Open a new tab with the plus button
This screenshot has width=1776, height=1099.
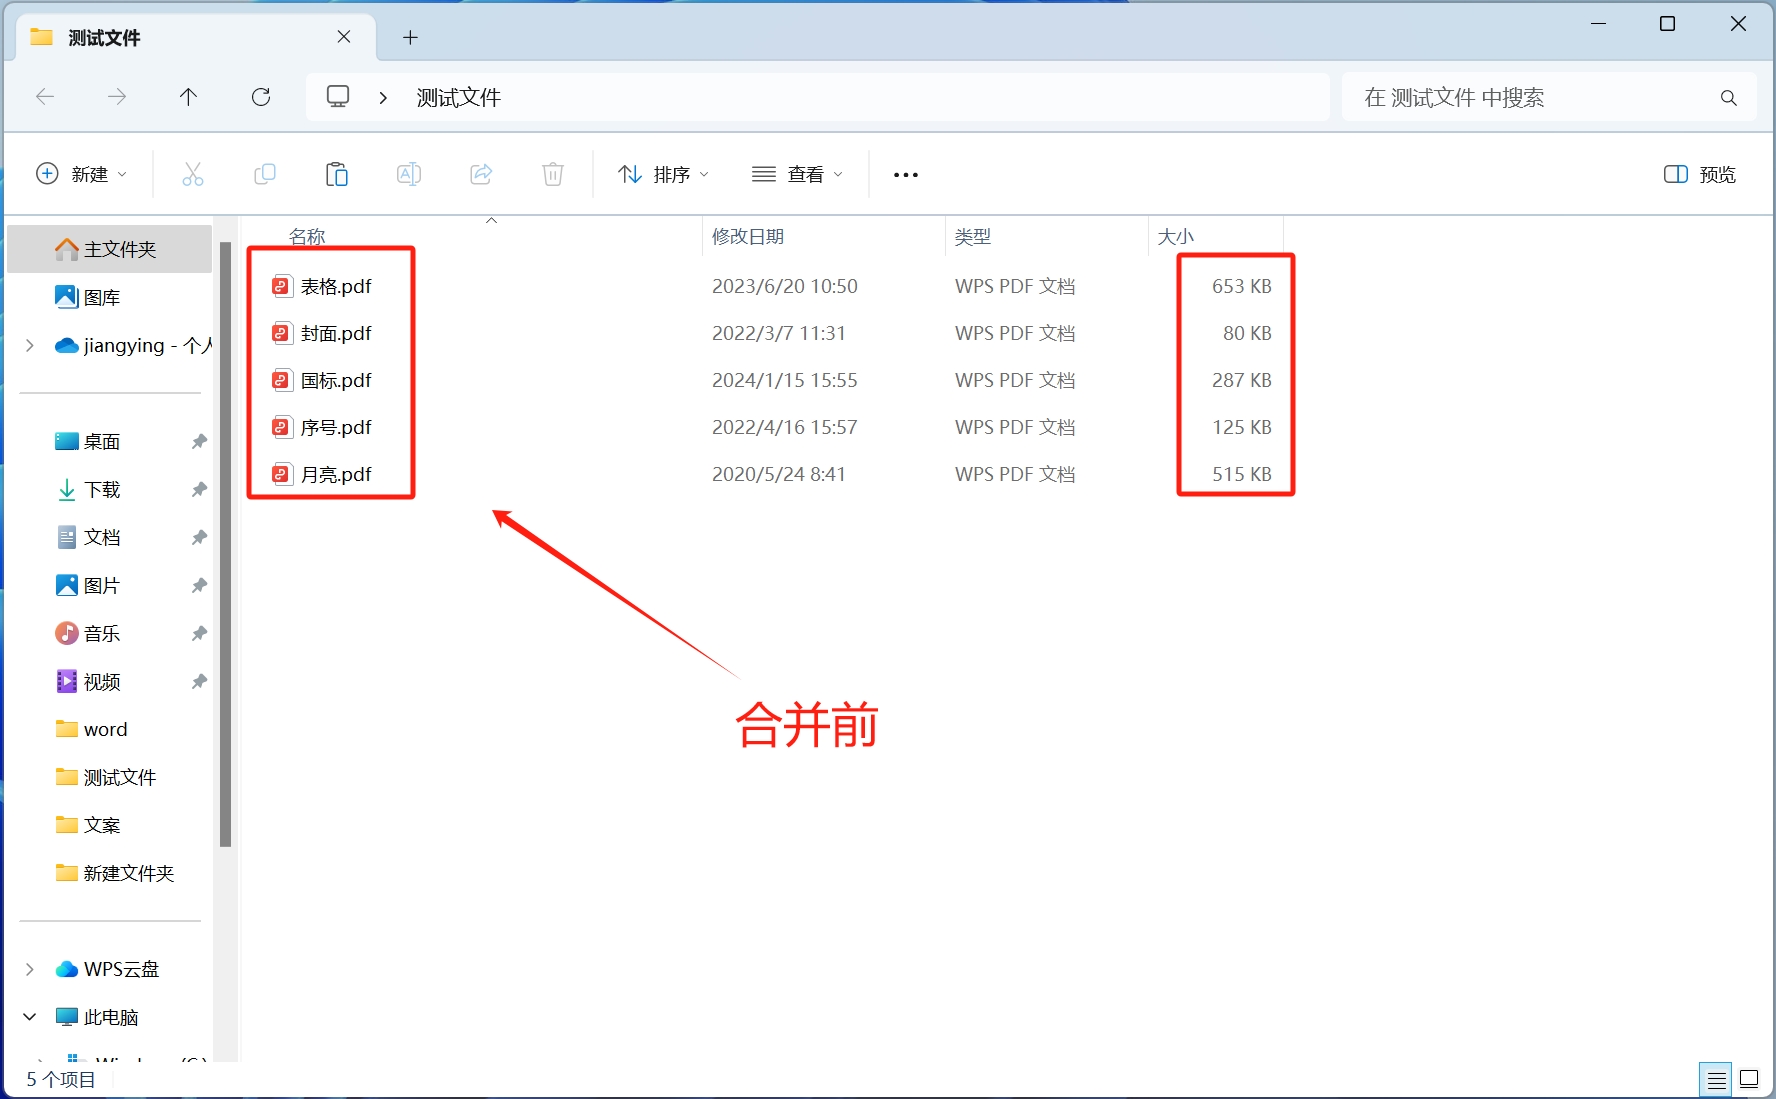[410, 37]
